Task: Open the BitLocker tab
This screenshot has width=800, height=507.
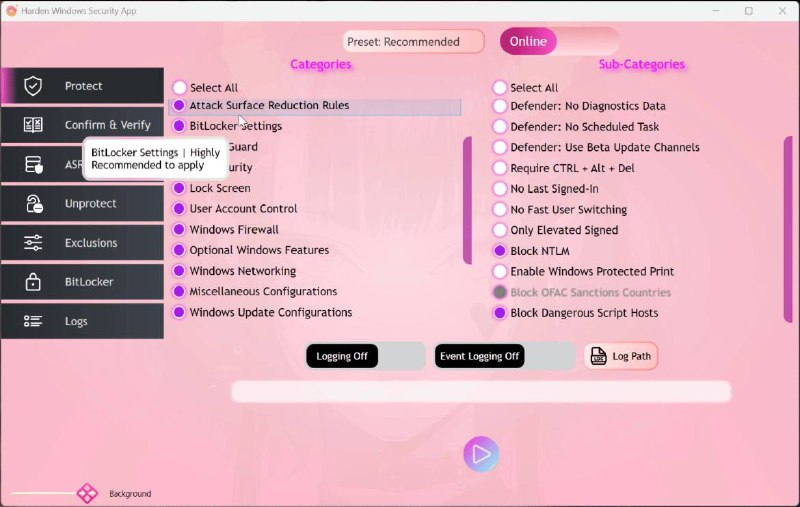Action: point(82,282)
